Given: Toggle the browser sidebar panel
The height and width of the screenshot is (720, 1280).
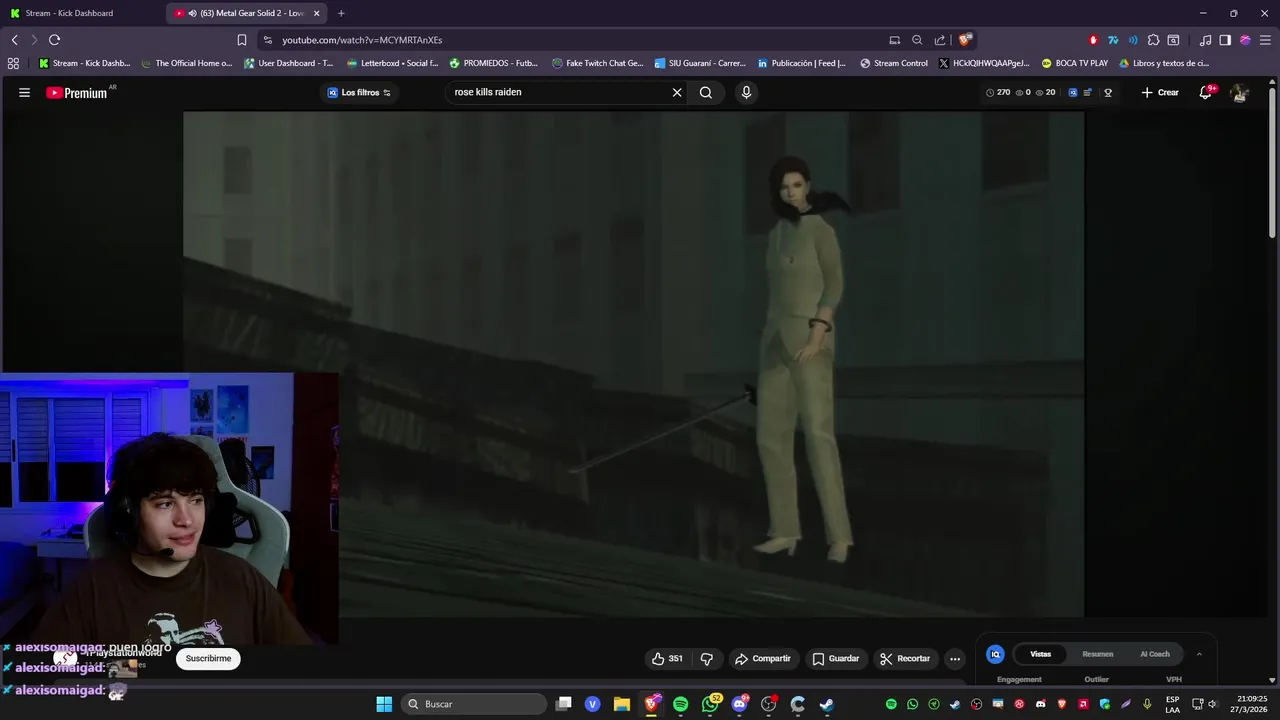Looking at the screenshot, I should click(x=1225, y=40).
